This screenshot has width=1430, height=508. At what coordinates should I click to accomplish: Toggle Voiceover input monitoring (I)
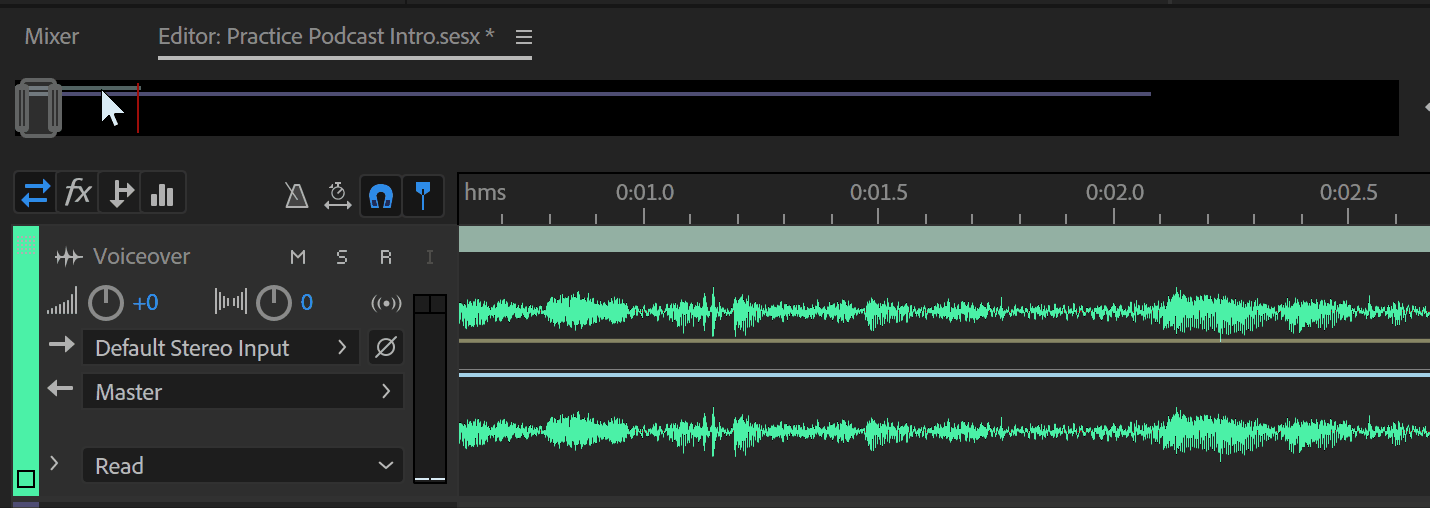click(430, 258)
